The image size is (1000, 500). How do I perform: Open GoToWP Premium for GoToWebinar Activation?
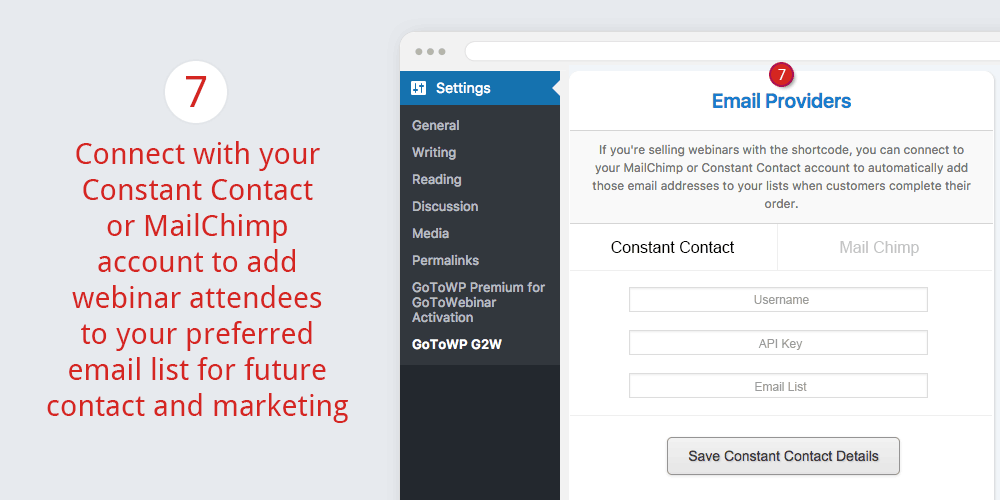point(478,302)
